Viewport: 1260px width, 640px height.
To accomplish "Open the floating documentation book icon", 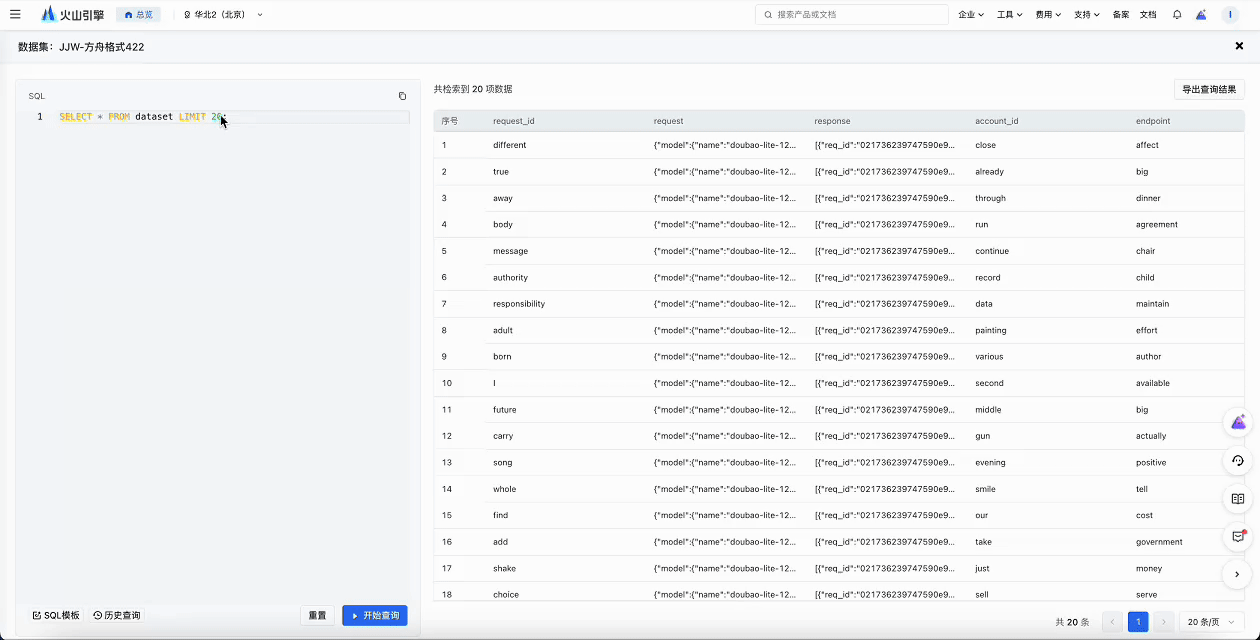I will [1237, 498].
